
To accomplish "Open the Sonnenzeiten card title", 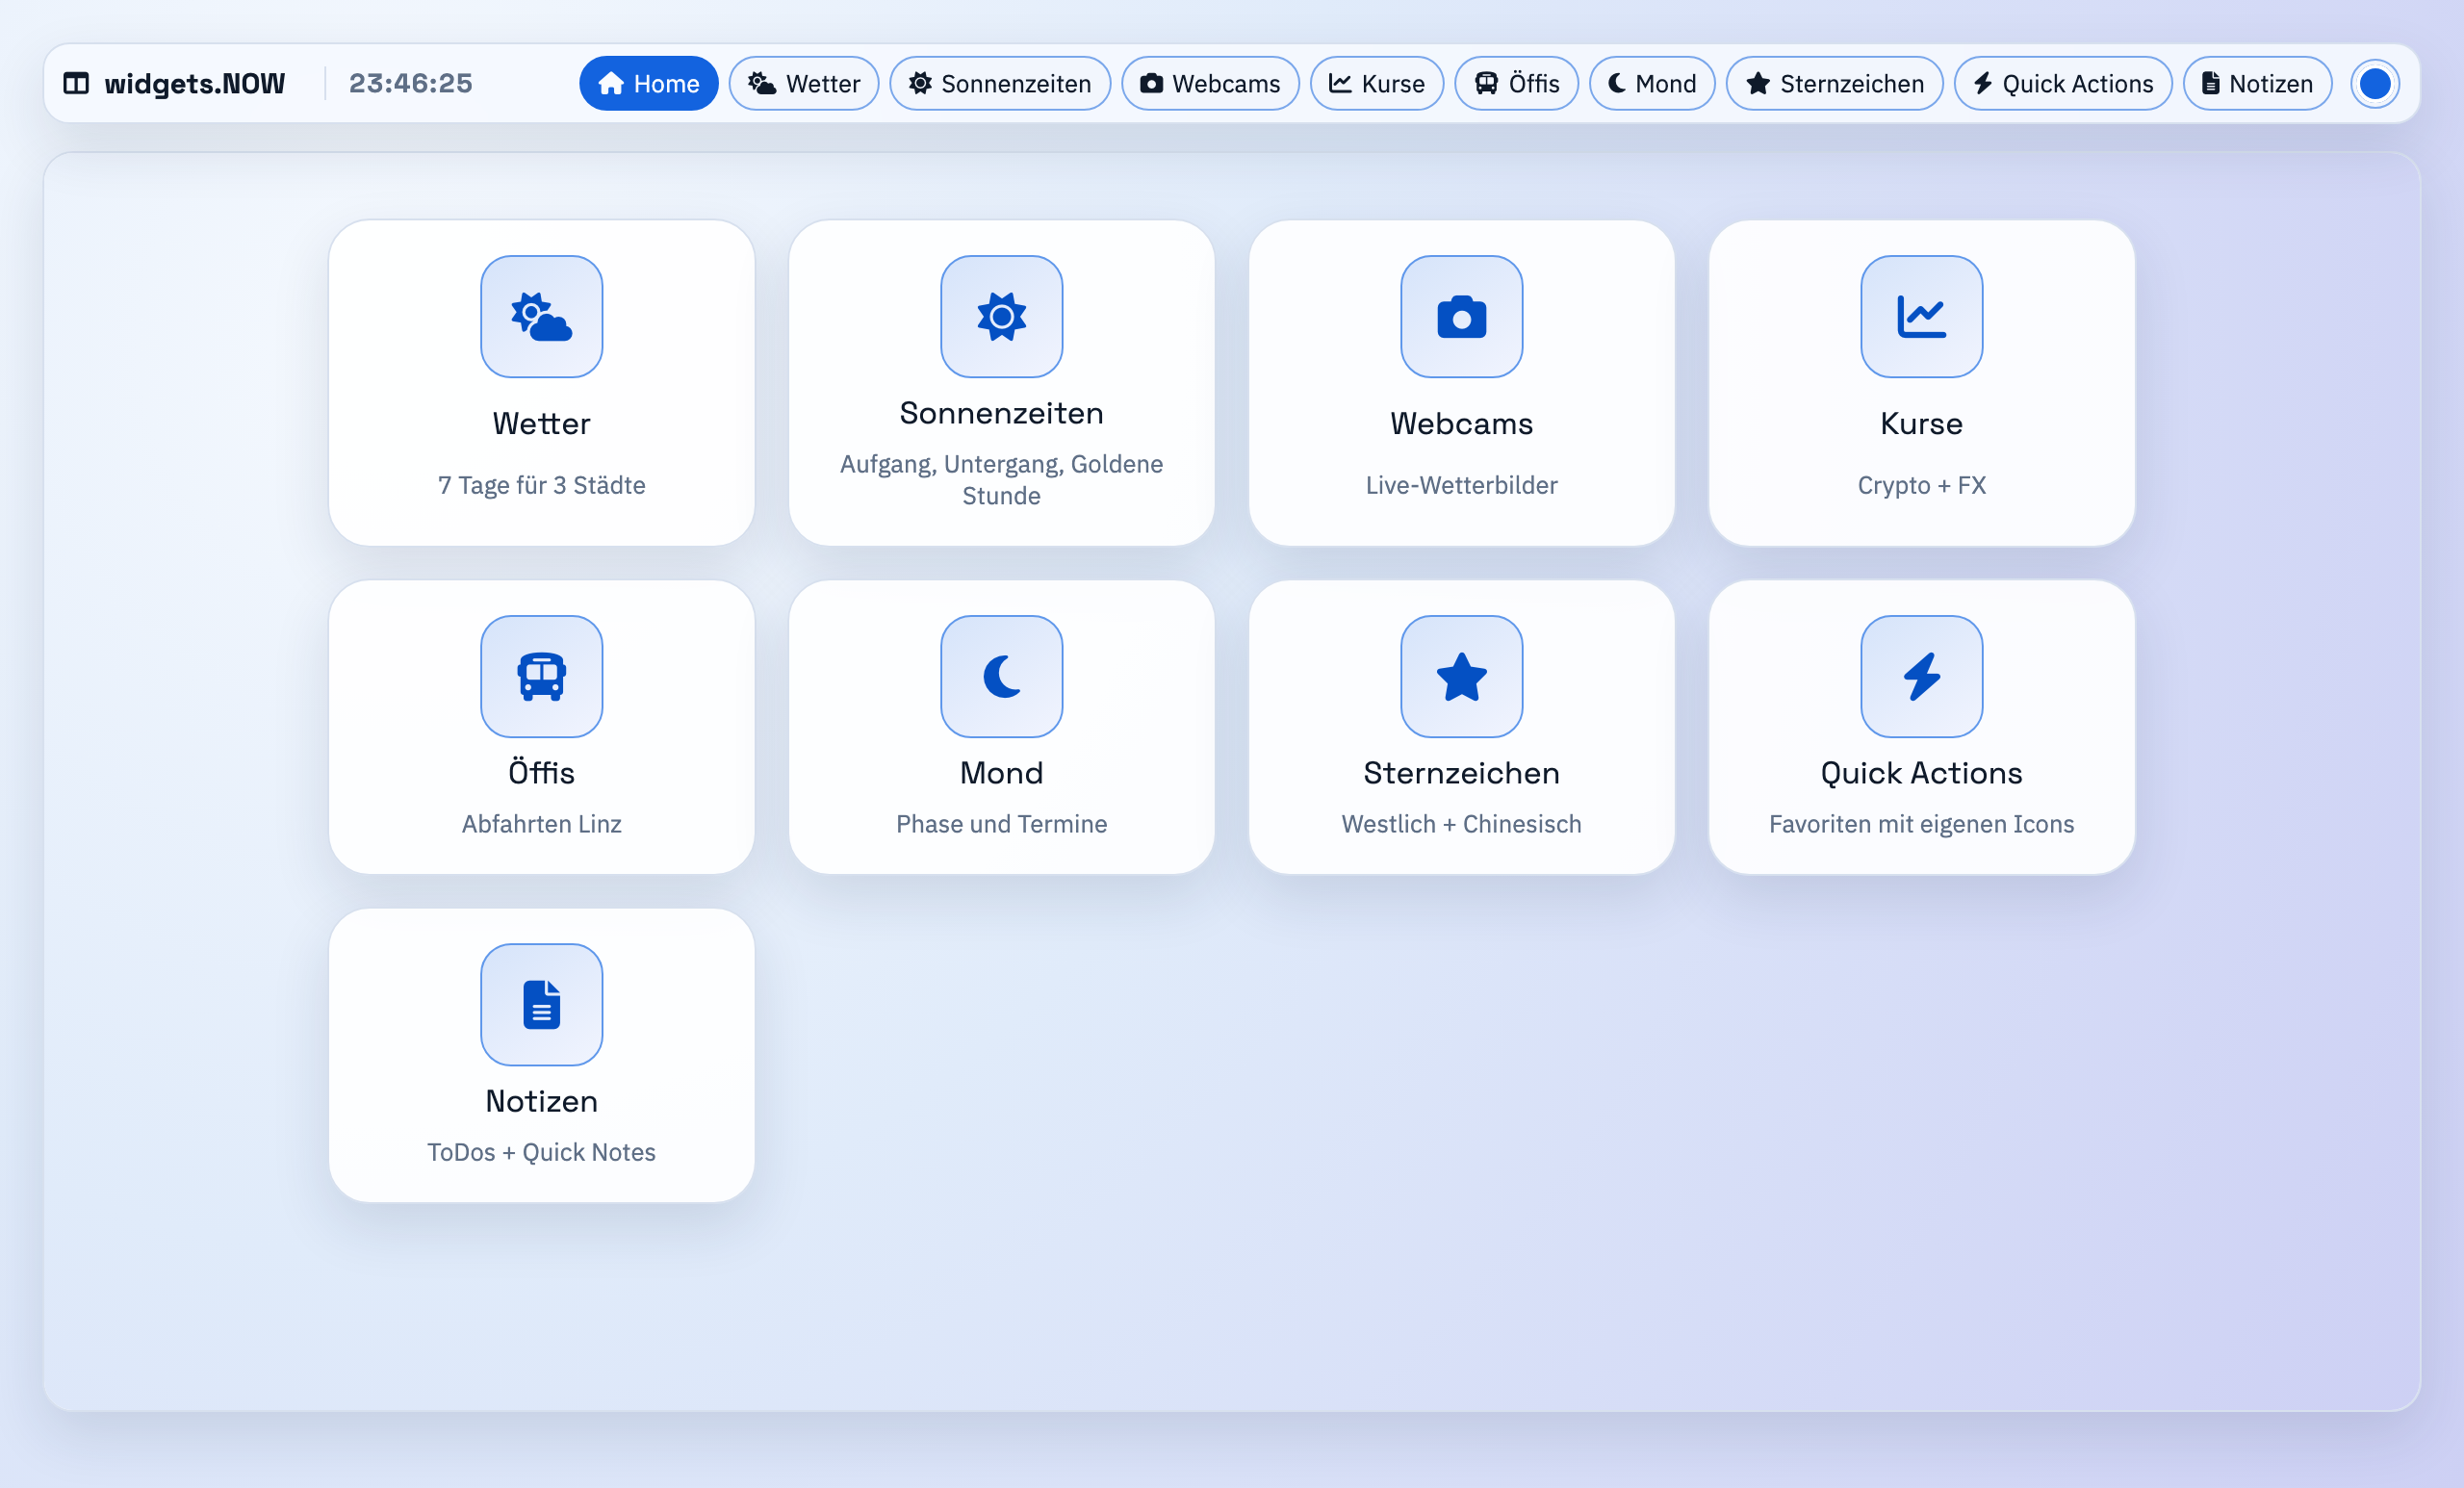I will point(1001,413).
